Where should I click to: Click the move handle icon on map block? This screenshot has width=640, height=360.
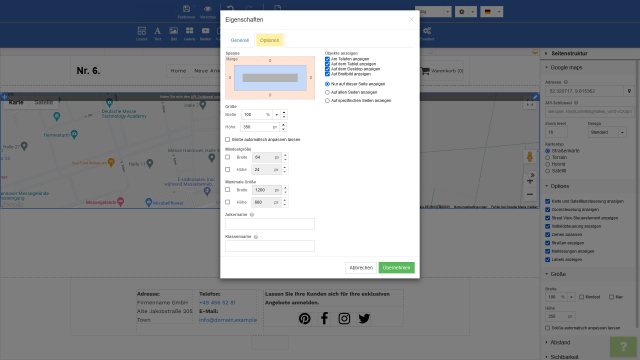pos(4,97)
